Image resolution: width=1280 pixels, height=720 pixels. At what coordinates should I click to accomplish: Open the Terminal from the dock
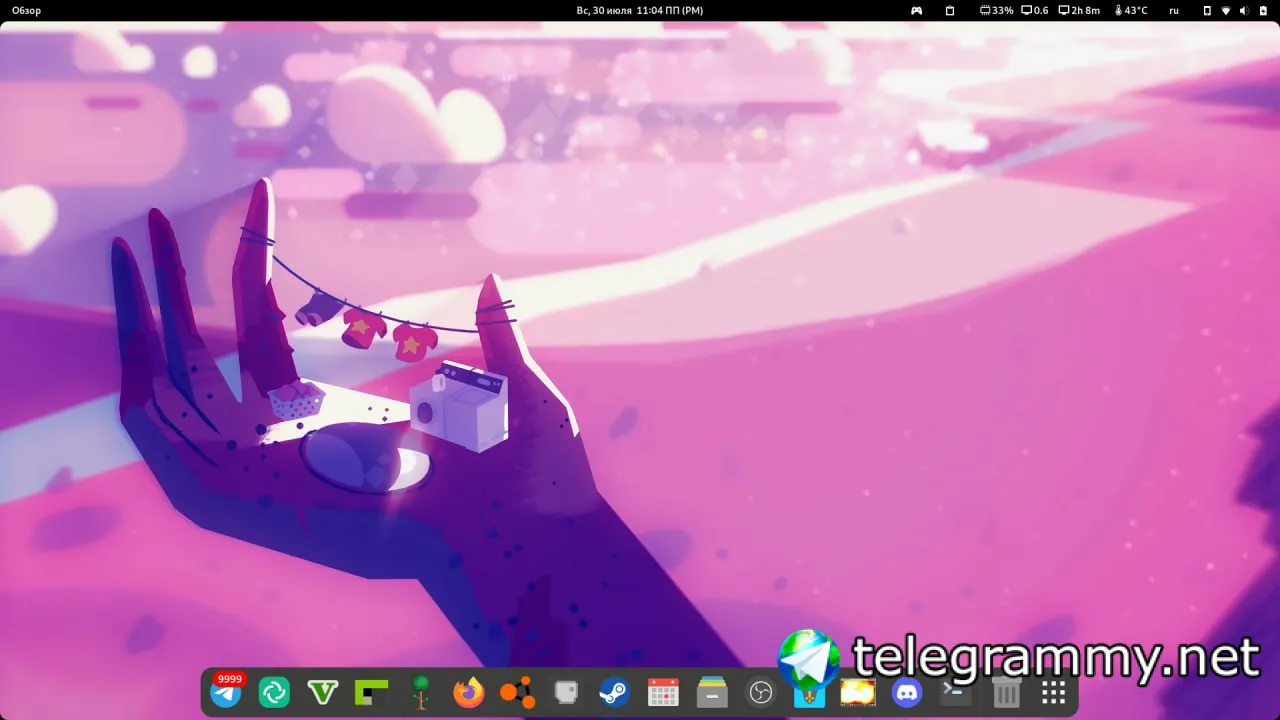(955, 692)
